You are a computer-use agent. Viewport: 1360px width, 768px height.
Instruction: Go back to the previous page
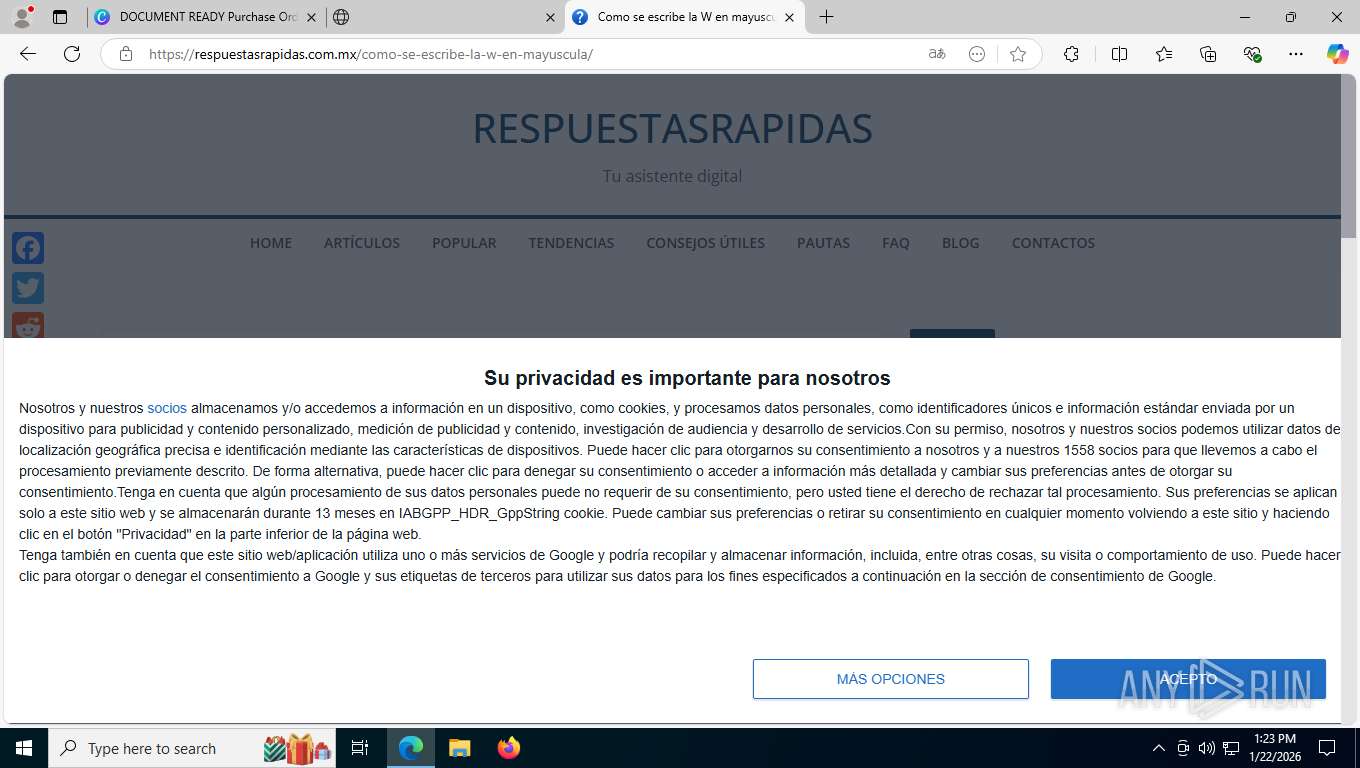[28, 54]
